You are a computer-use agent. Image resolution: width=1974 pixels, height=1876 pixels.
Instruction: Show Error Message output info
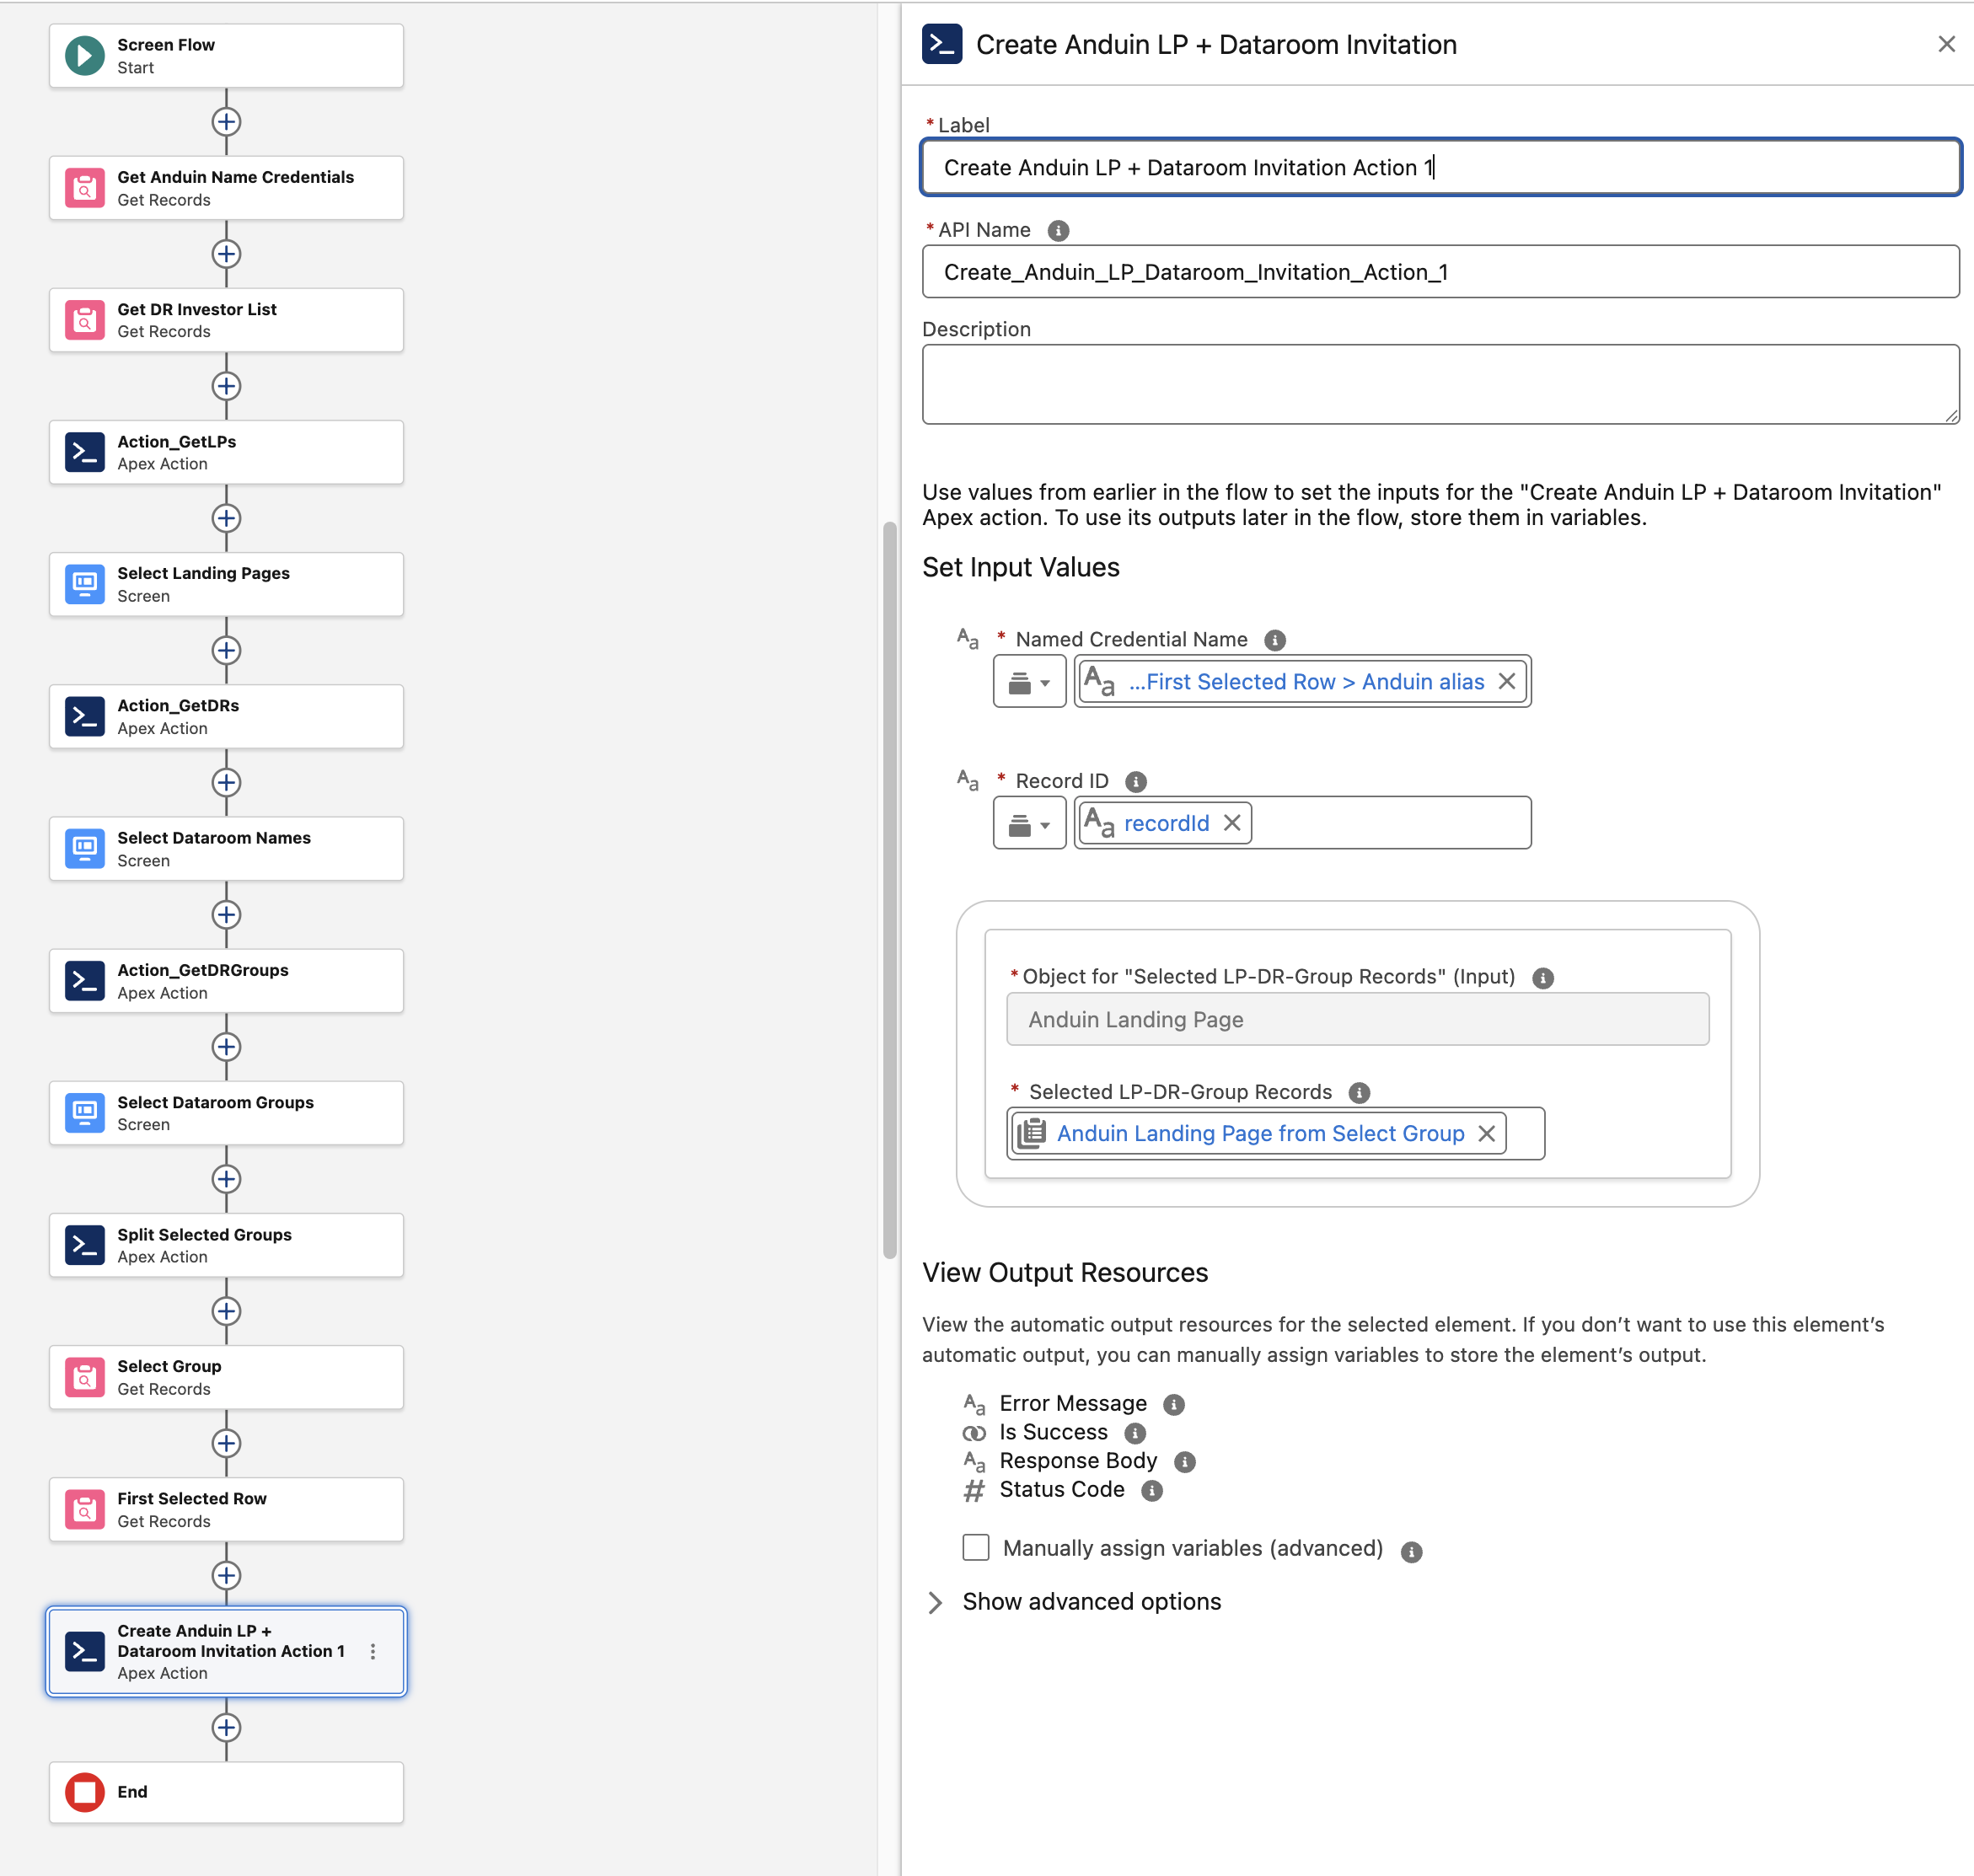[1174, 1405]
